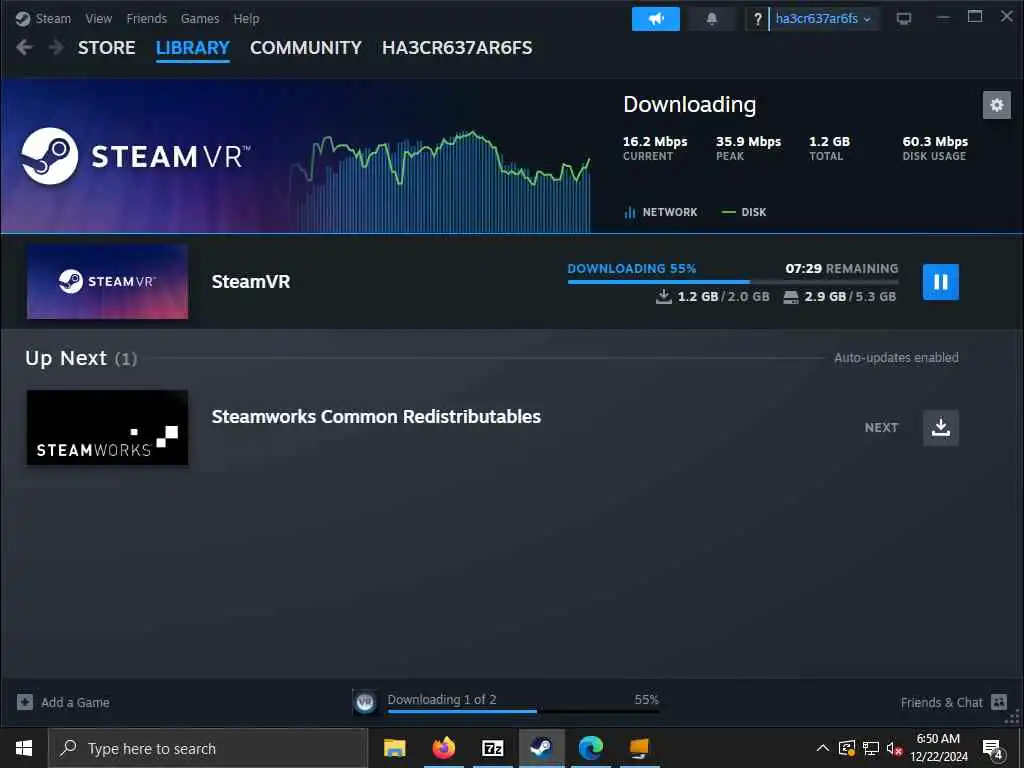
Task: Click the DOWNLOADING 55% label
Action: pyautogui.click(x=632, y=268)
